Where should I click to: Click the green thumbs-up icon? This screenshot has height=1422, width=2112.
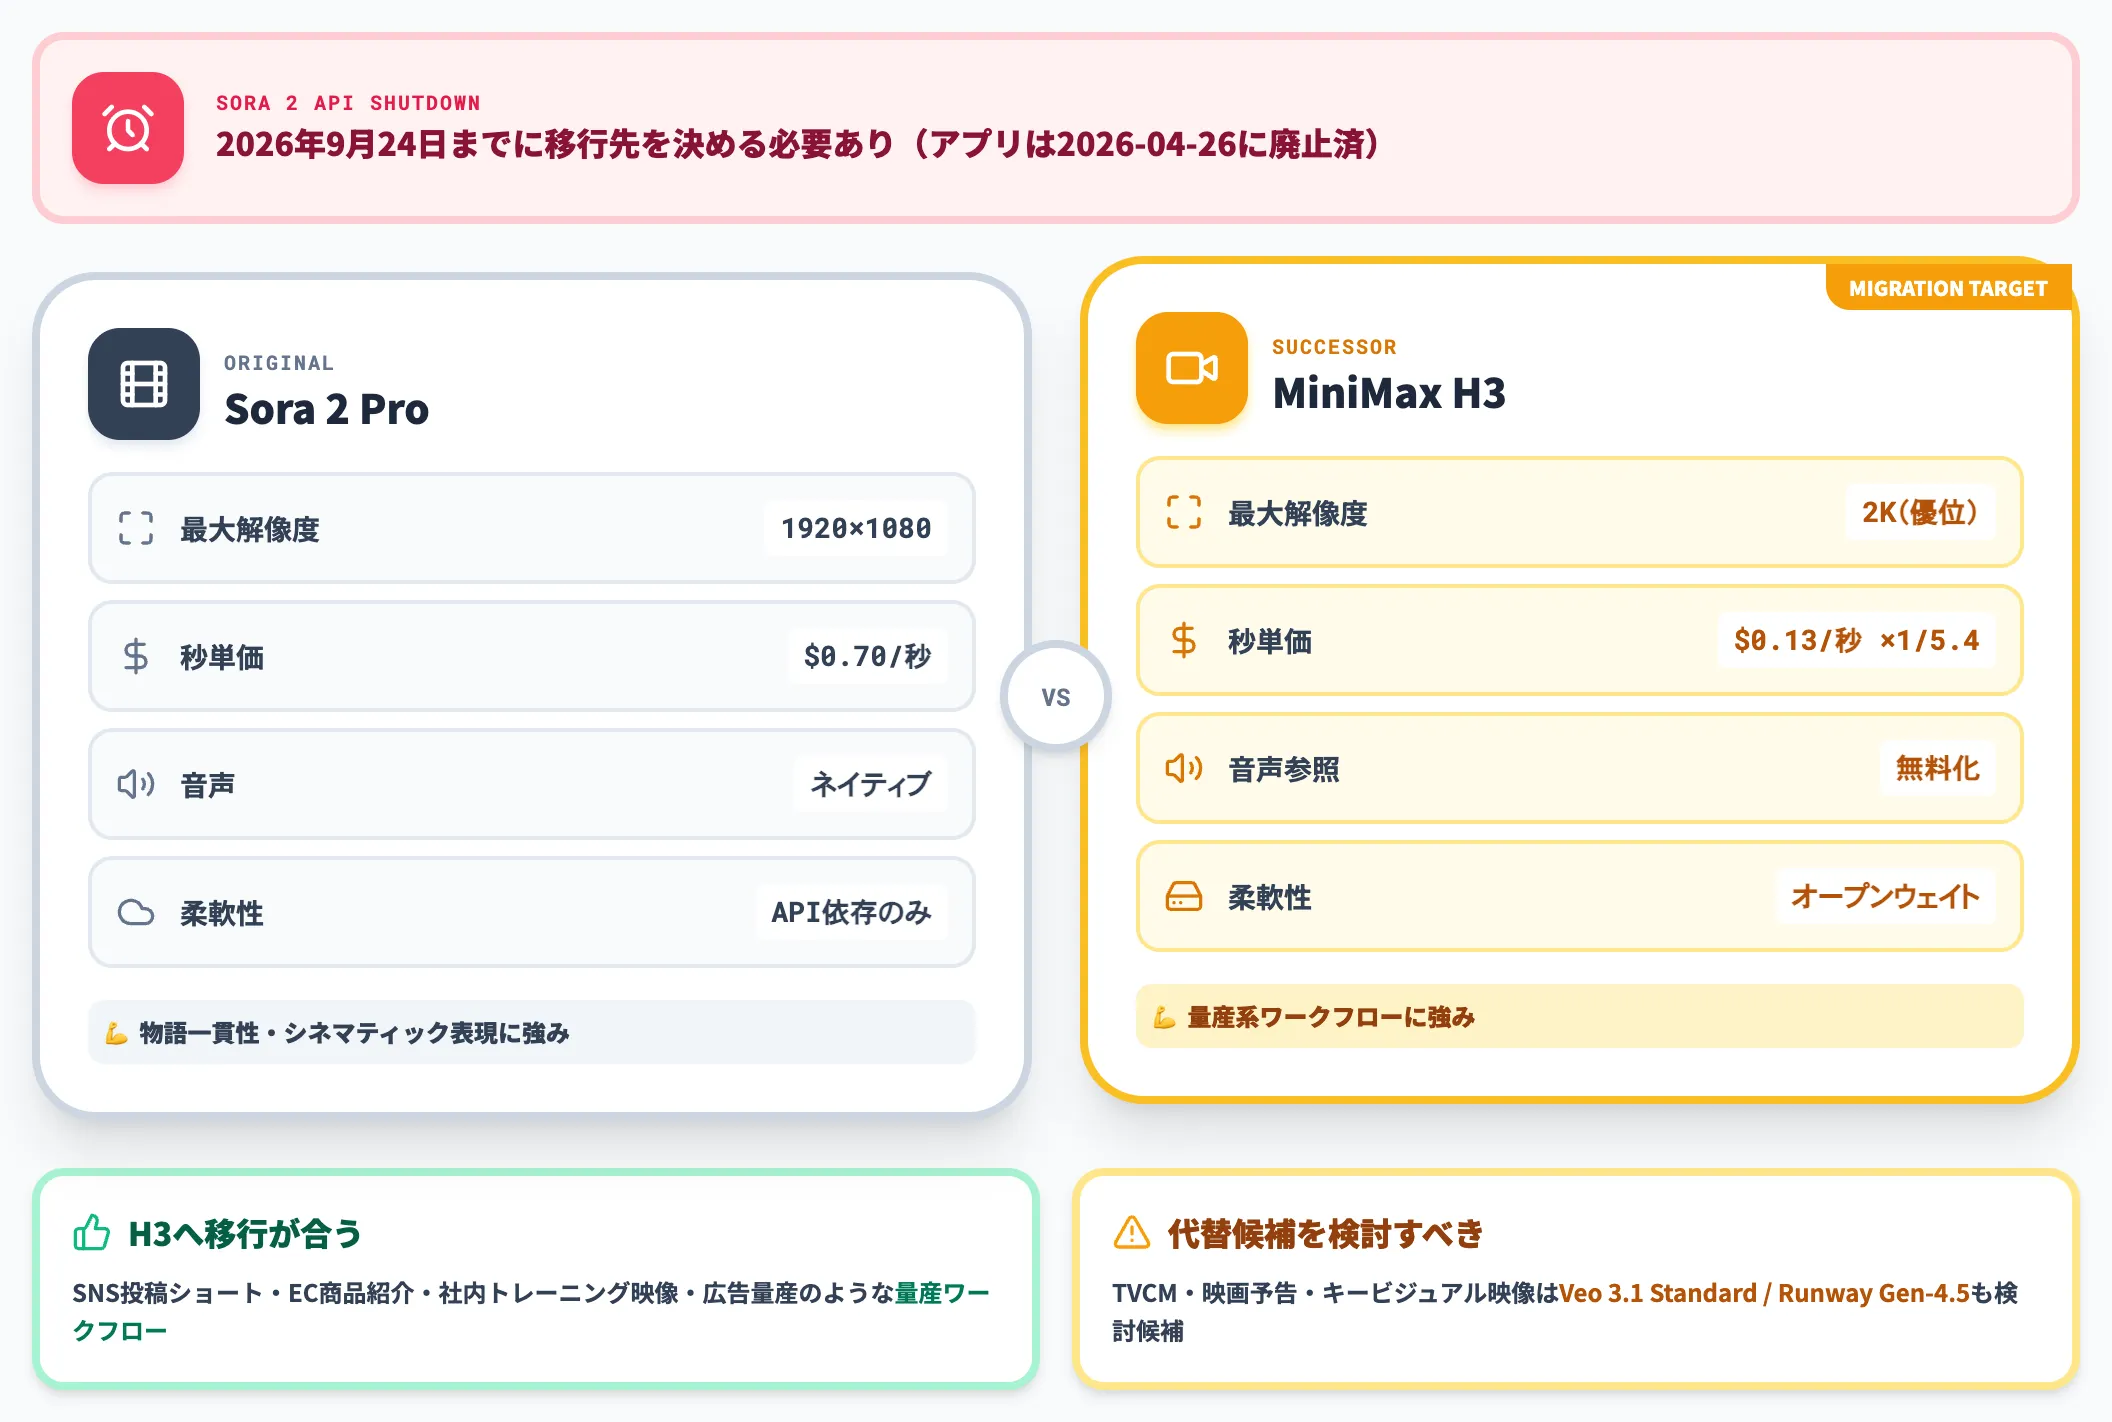(x=92, y=1233)
